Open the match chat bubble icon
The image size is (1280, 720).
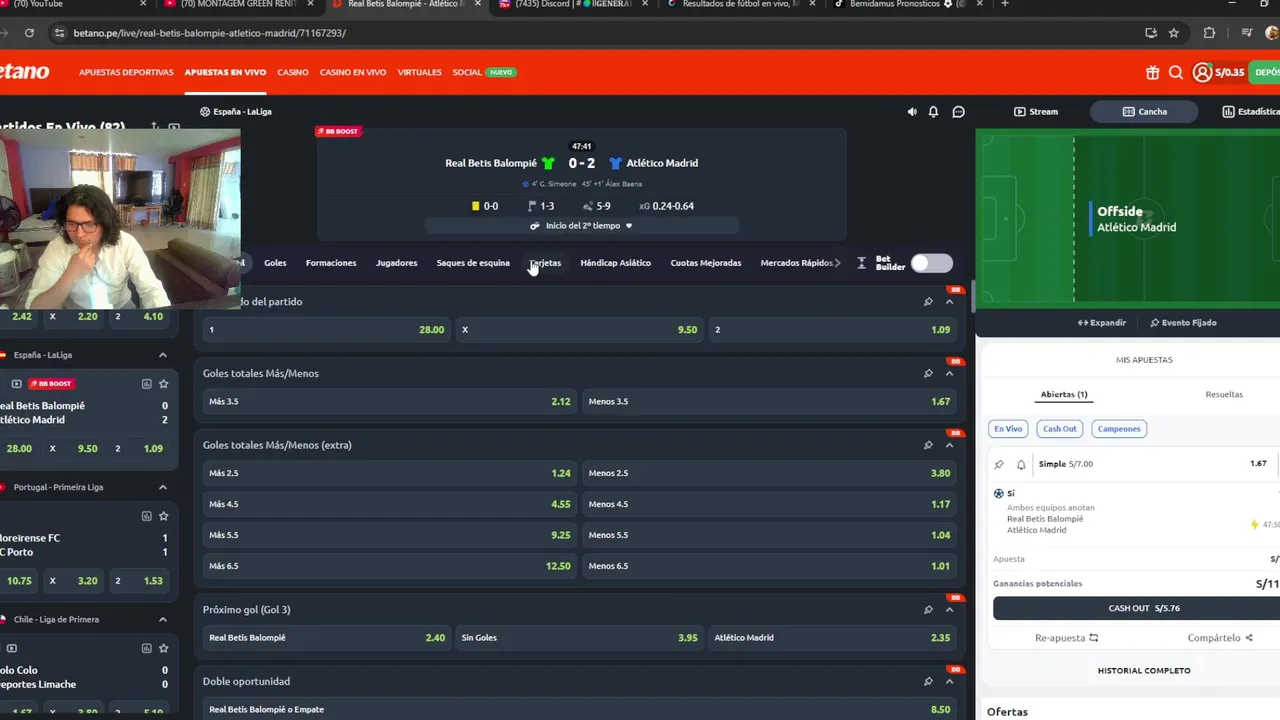pos(958,112)
